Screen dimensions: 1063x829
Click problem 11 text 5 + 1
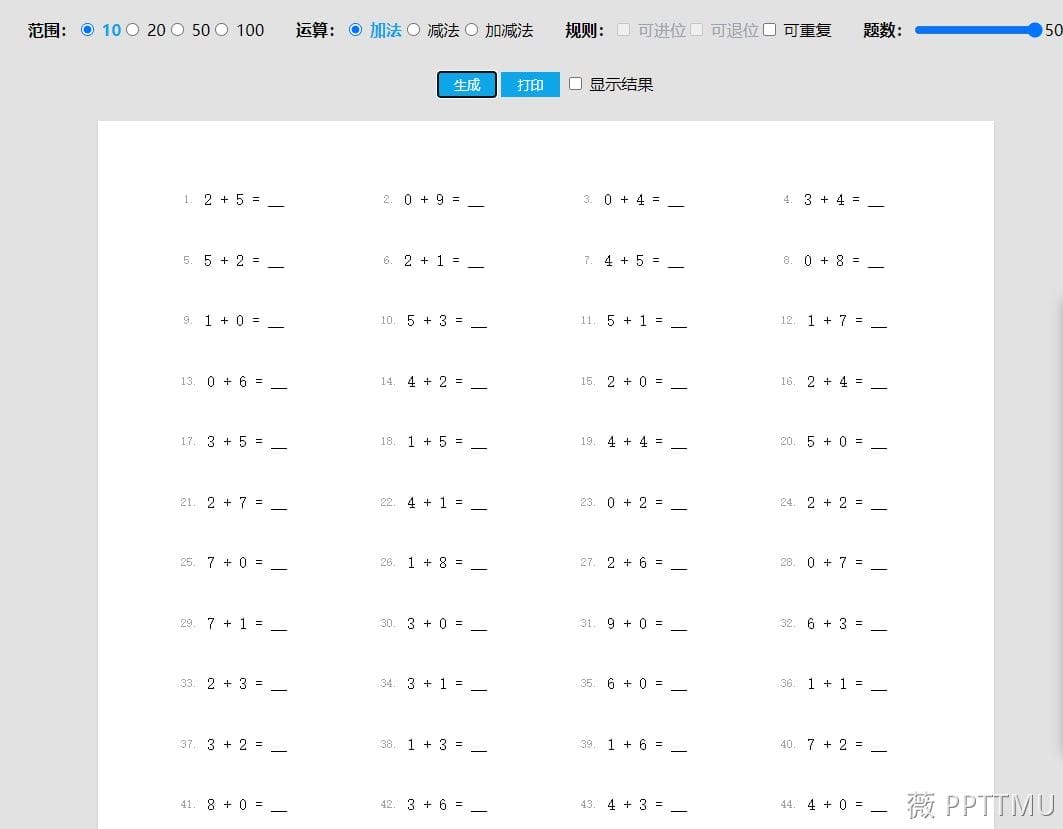tap(626, 321)
